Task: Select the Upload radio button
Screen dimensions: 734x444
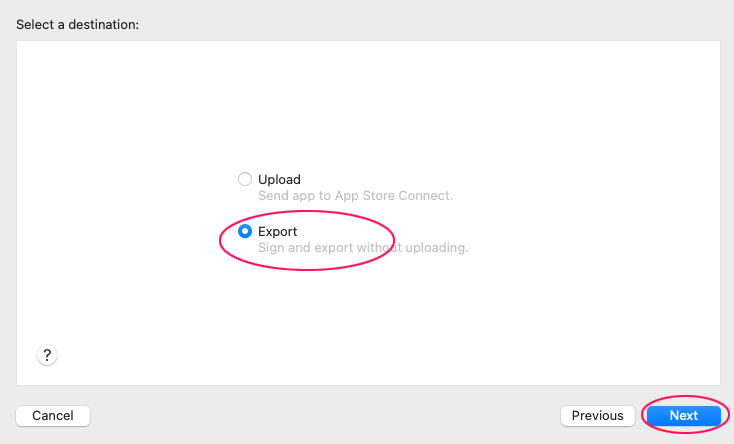Action: click(x=245, y=179)
